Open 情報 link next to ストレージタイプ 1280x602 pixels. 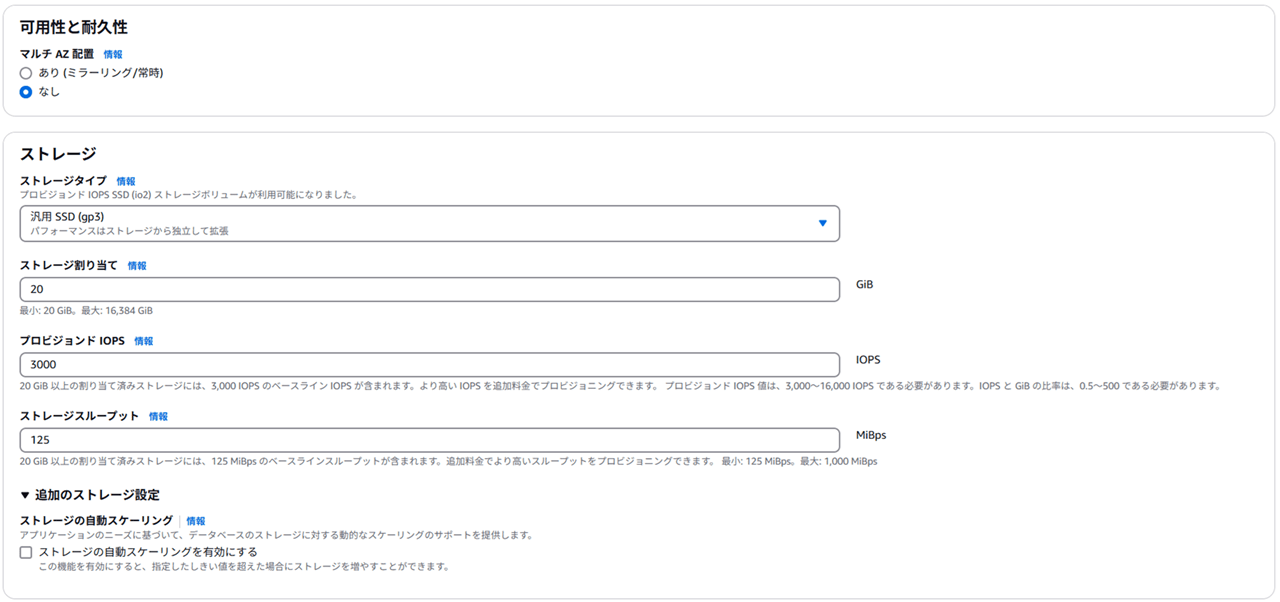pos(126,182)
